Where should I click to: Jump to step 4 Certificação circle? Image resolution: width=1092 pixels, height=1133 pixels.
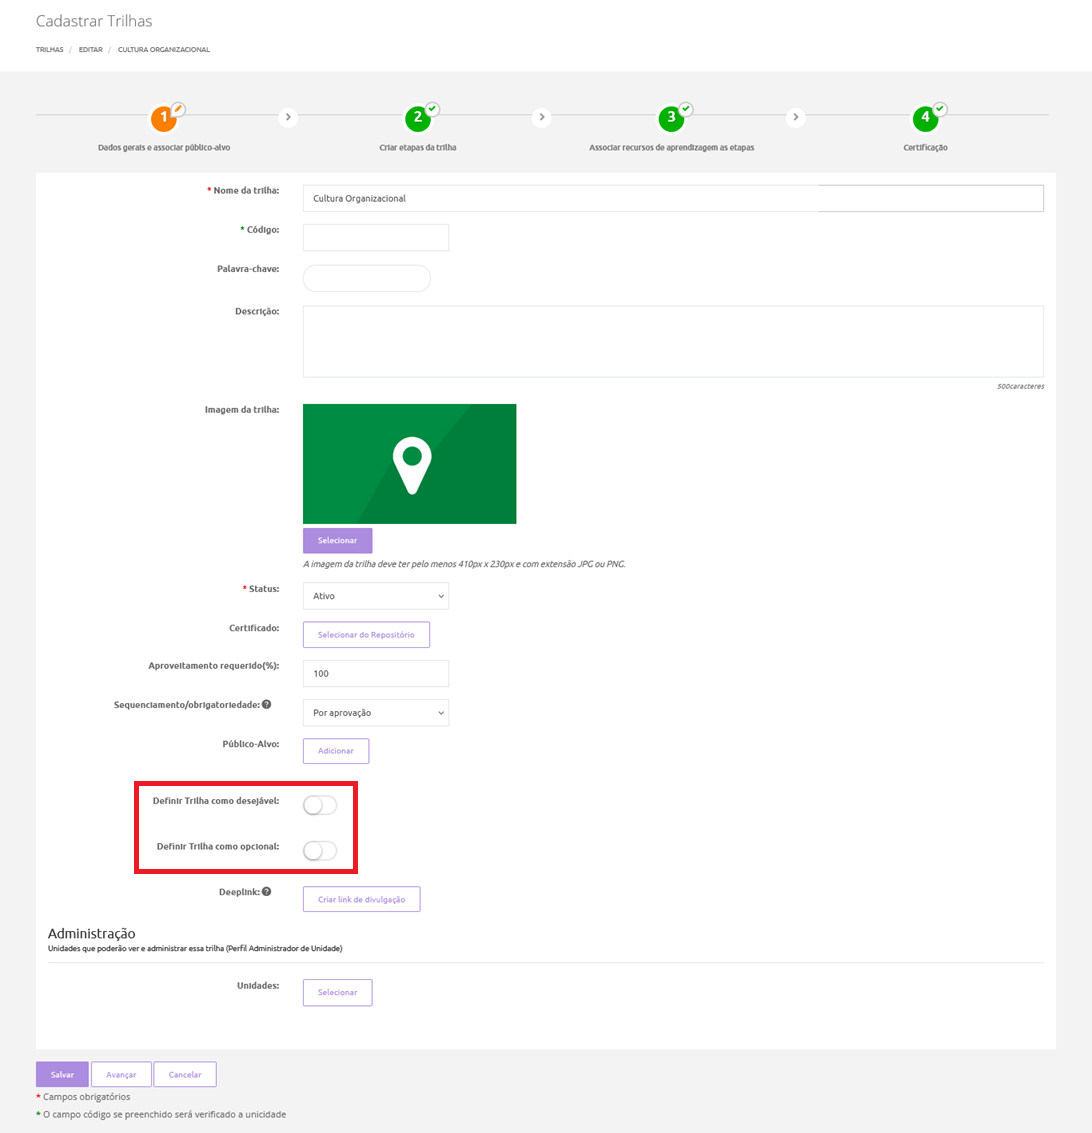tap(925, 118)
